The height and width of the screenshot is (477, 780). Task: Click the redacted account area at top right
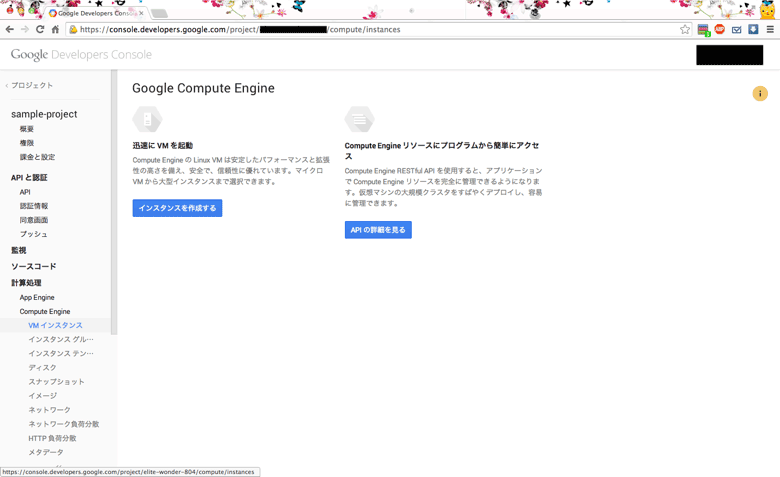tap(729, 55)
